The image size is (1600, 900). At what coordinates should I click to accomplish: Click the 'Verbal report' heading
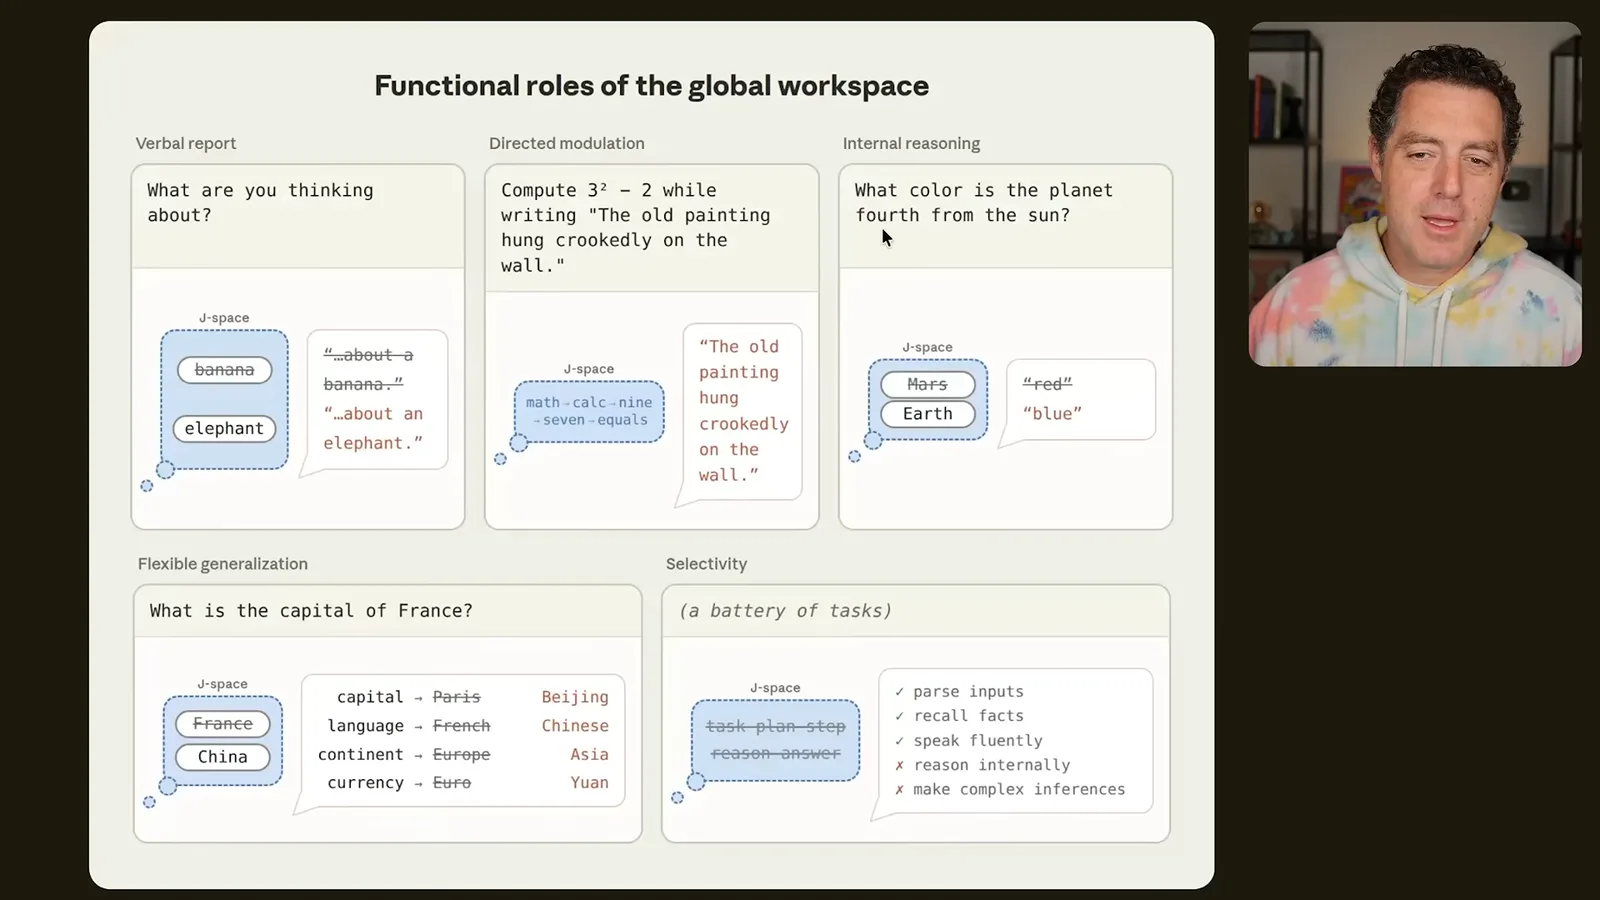pyautogui.click(x=186, y=143)
